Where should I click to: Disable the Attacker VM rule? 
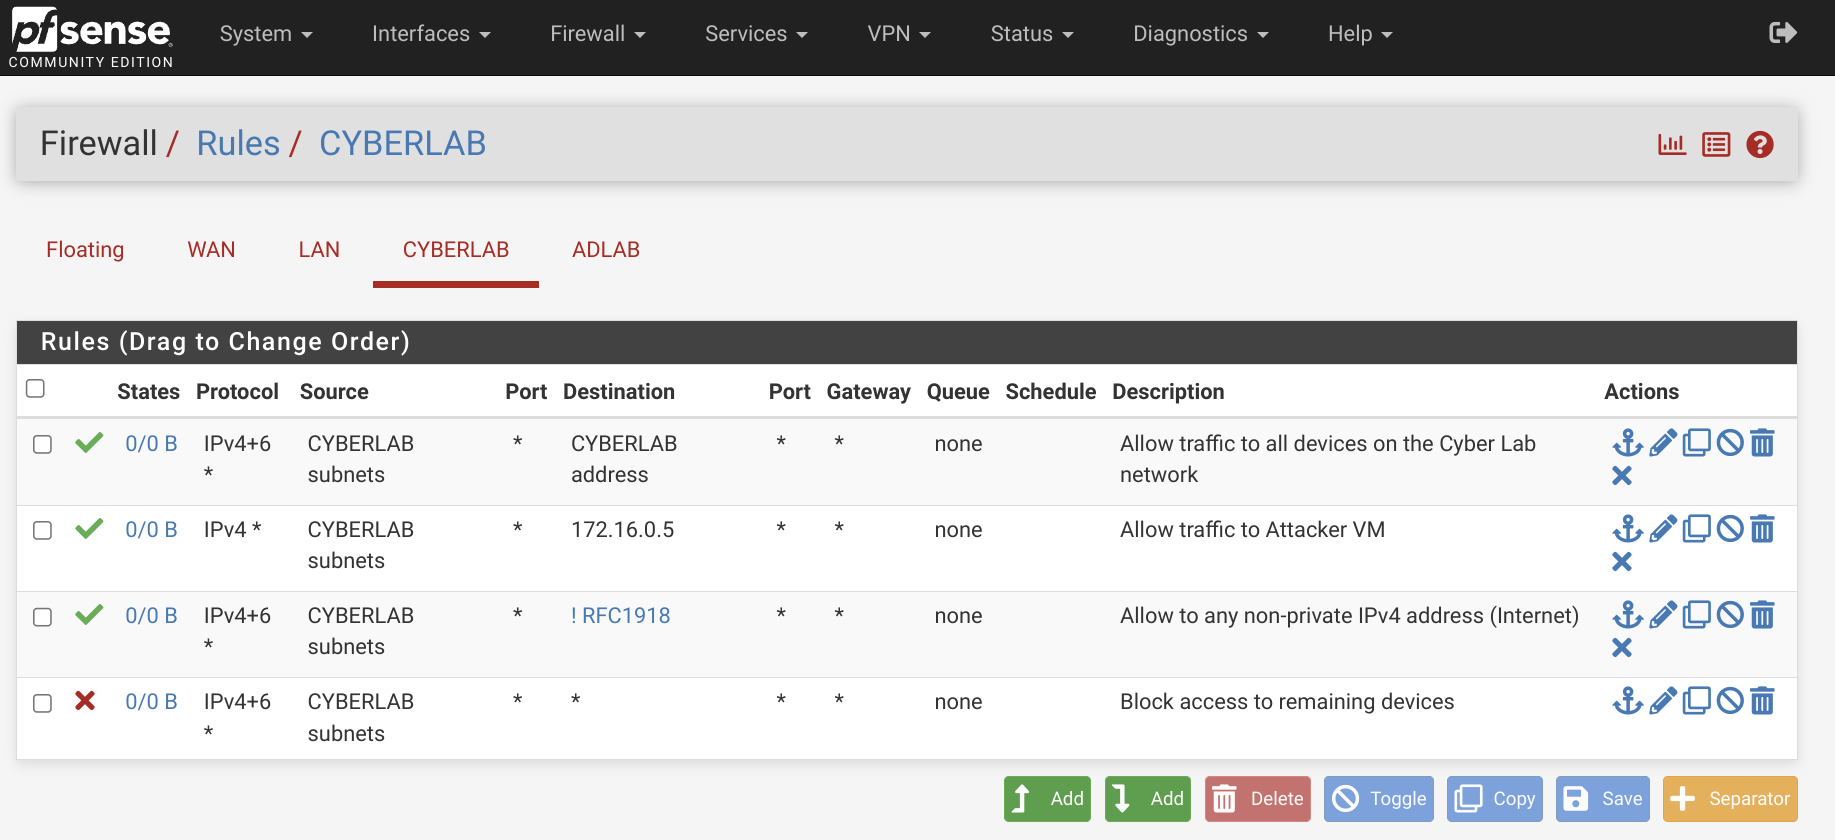(x=1730, y=529)
